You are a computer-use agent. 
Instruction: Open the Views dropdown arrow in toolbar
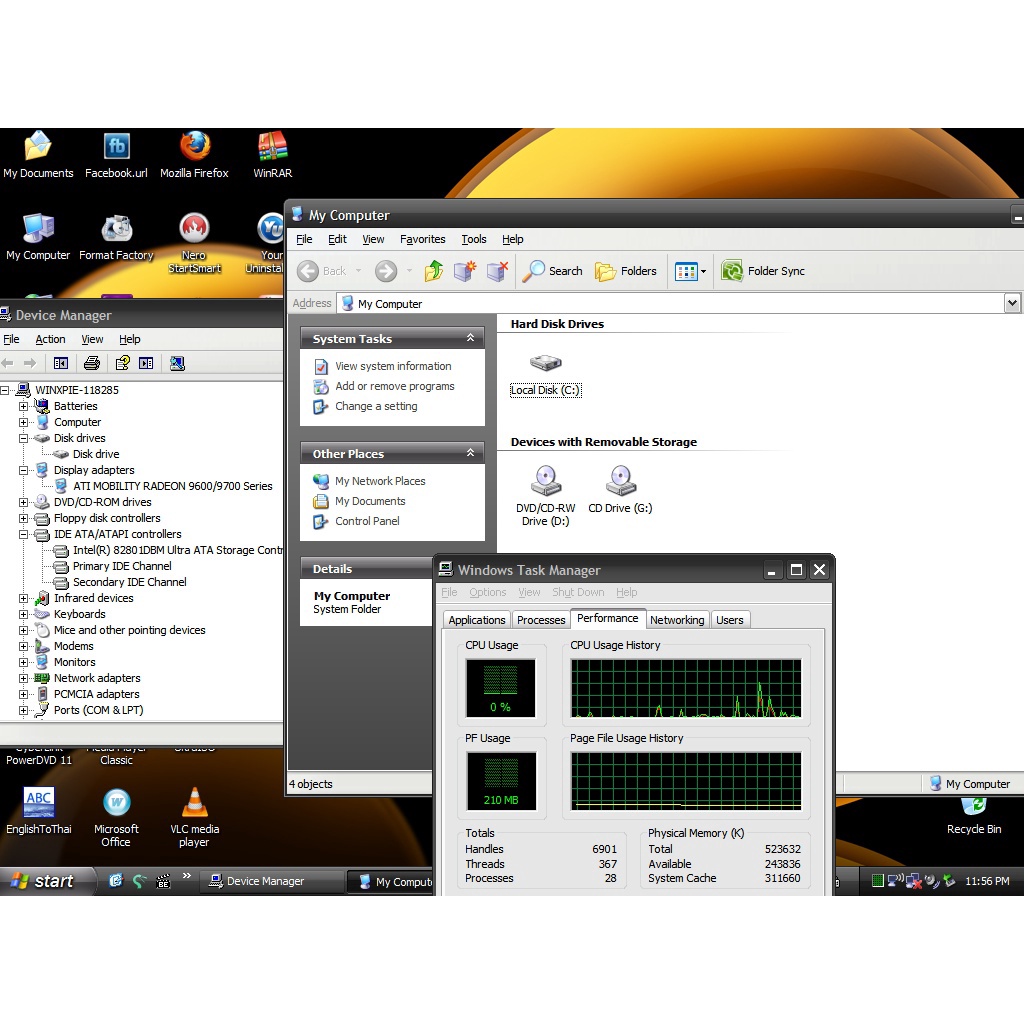tap(703, 271)
